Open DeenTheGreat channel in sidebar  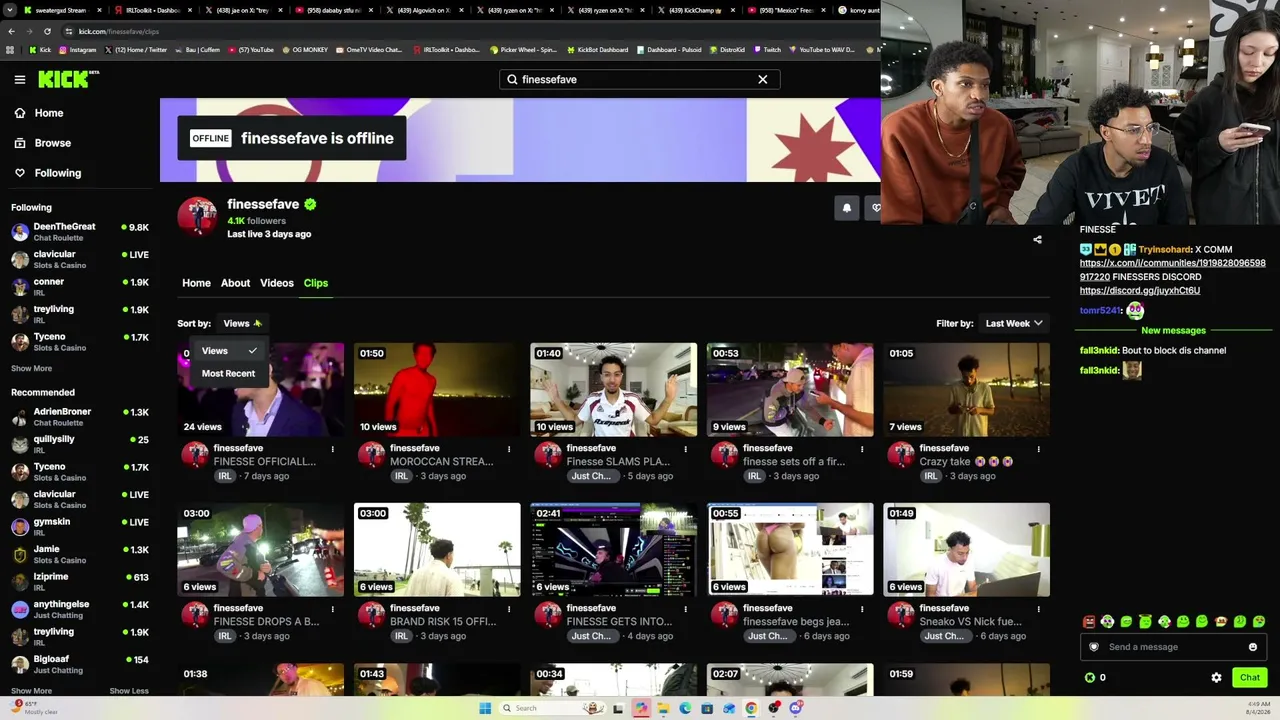point(80,231)
